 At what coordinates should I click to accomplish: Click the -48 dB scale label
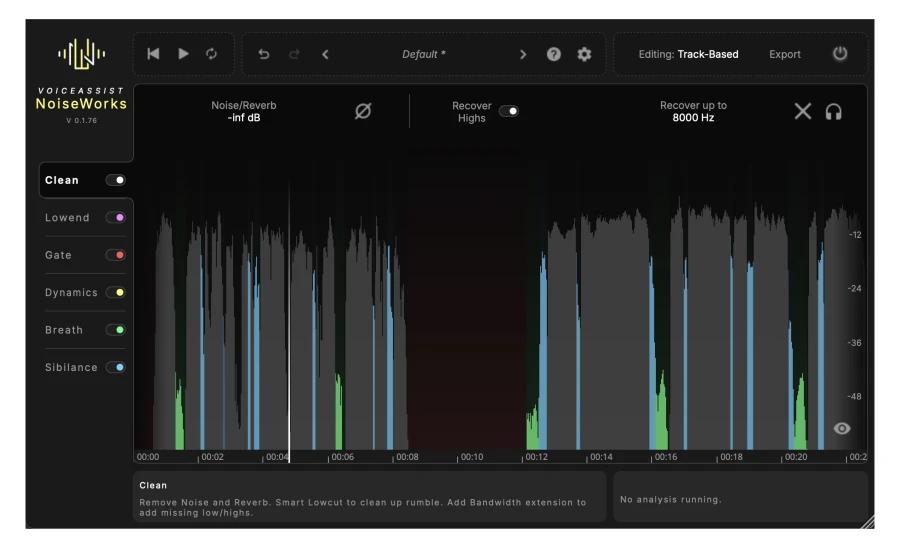pyautogui.click(x=855, y=397)
